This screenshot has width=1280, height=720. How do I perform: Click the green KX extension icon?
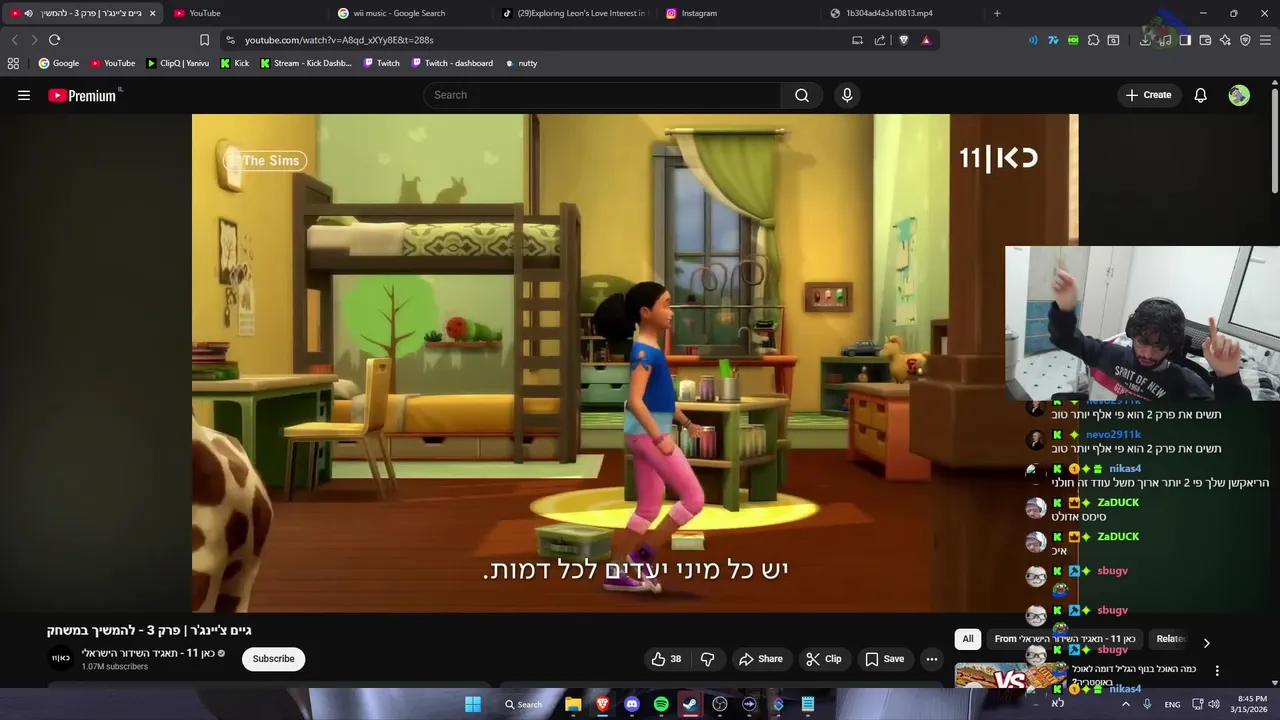click(1073, 40)
